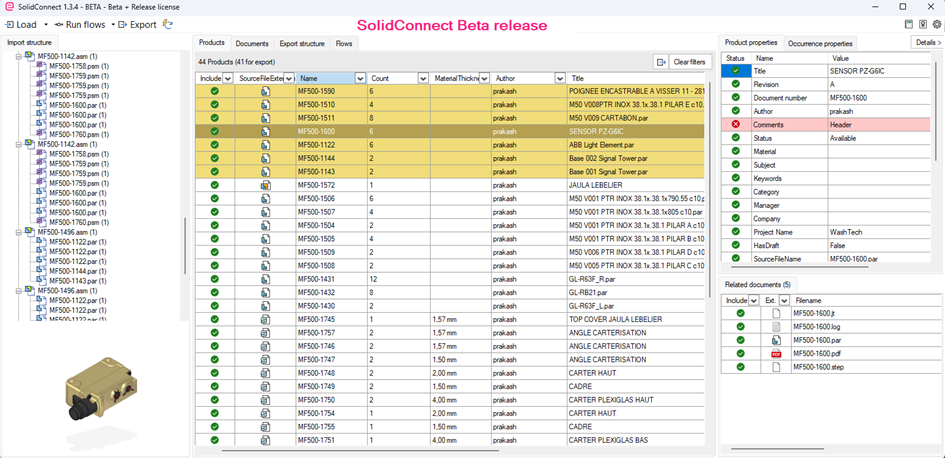
Task: Collapse the first MF500-1142.asm tree node
Action: pos(19,56)
